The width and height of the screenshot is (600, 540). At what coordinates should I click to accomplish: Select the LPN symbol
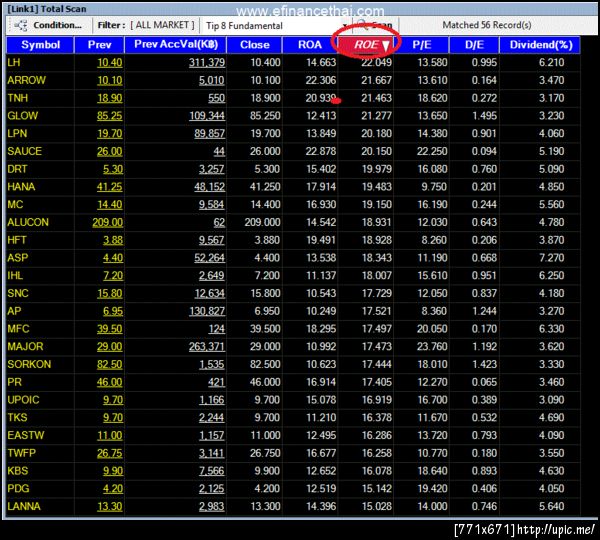tap(17, 134)
